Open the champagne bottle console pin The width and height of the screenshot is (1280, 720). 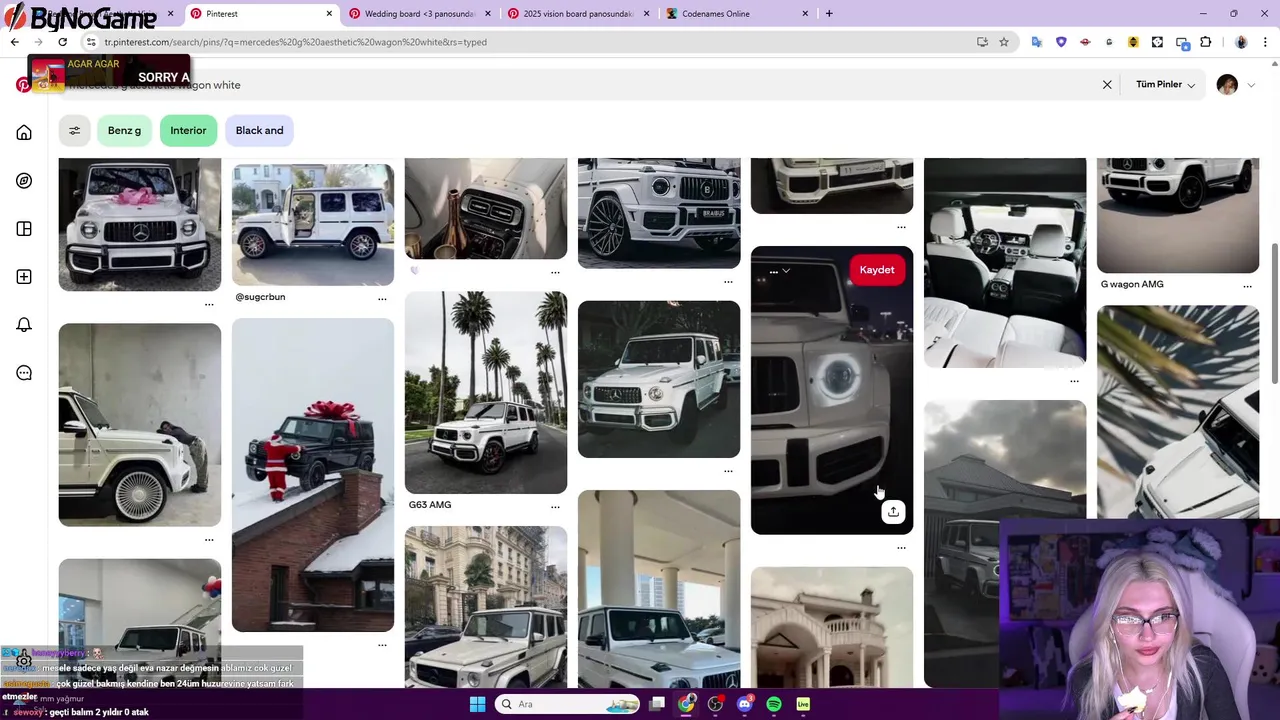[x=486, y=208]
